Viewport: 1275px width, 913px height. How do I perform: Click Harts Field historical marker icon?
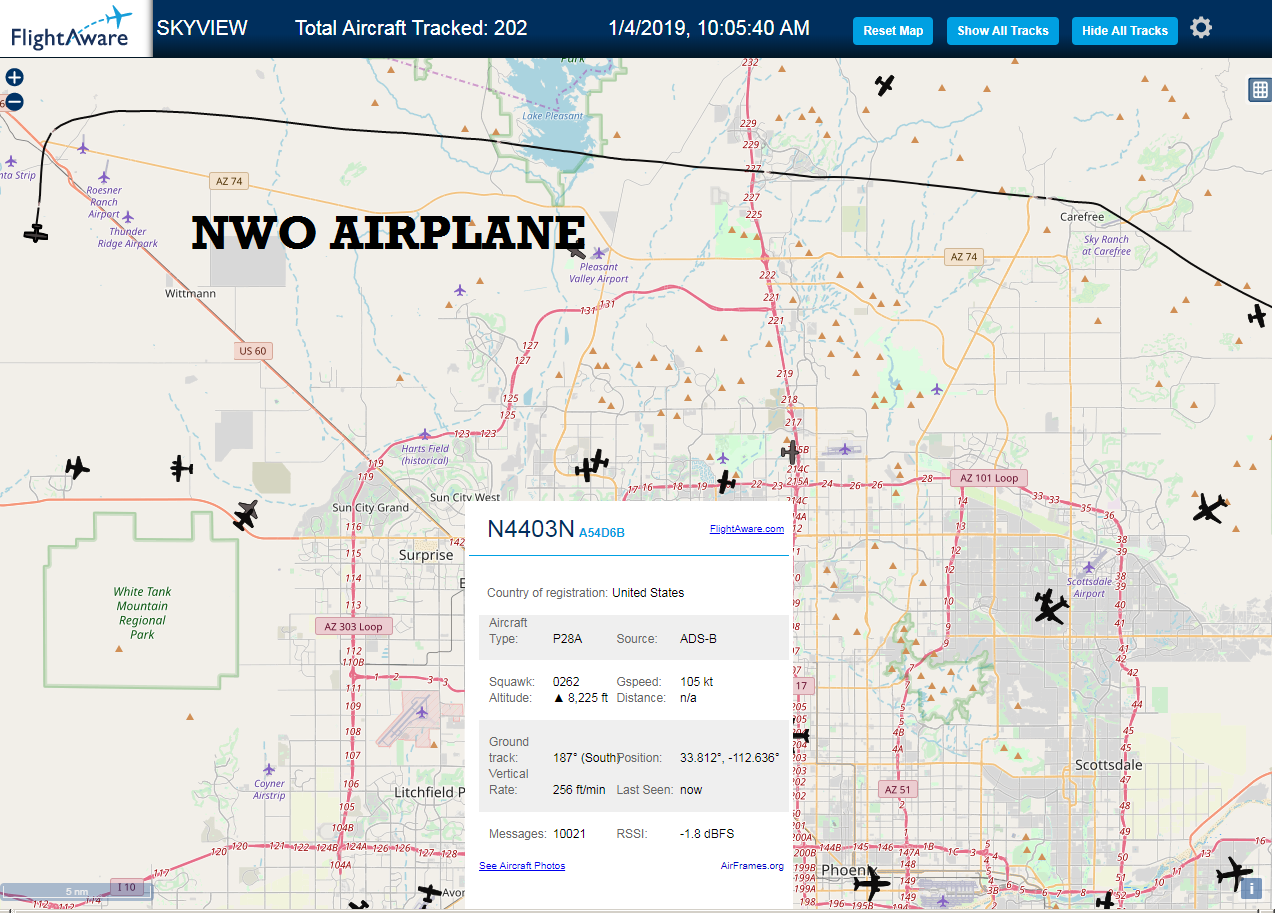(x=425, y=434)
